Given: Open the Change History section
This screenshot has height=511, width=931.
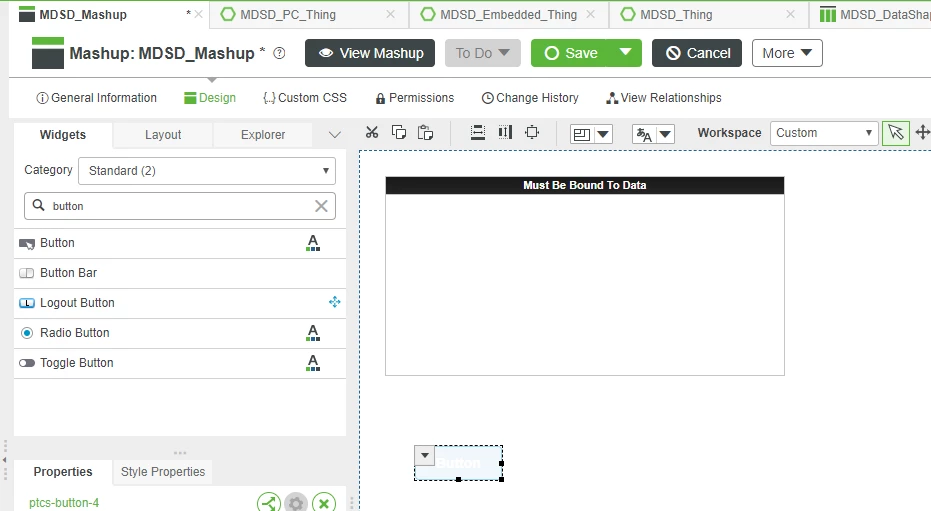Looking at the screenshot, I should [x=530, y=98].
